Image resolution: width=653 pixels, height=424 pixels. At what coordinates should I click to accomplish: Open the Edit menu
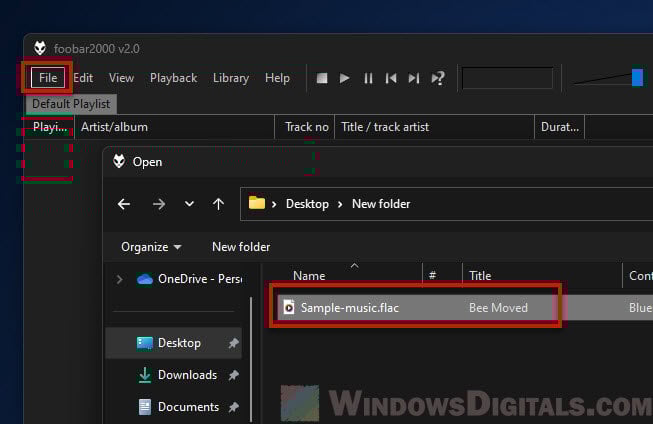tap(83, 78)
